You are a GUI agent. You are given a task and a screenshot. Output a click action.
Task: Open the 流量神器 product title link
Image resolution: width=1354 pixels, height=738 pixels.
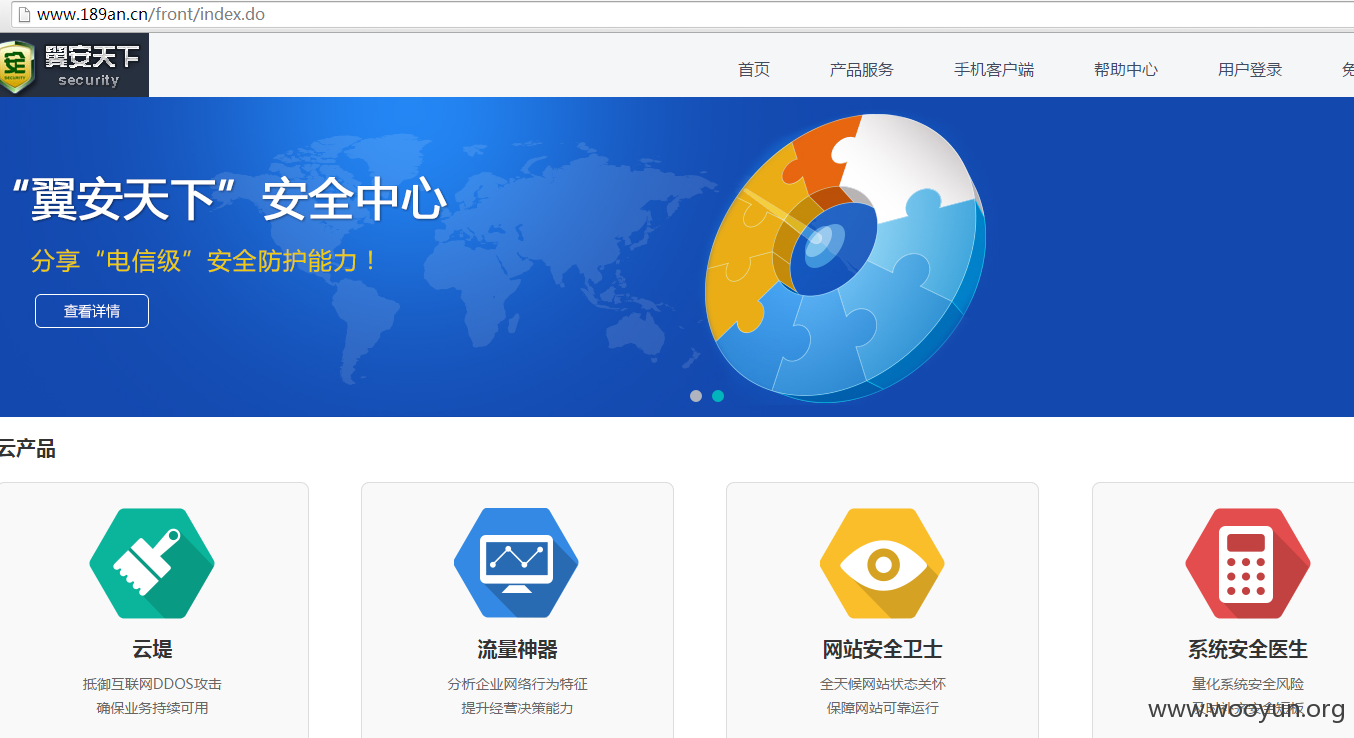(x=517, y=649)
